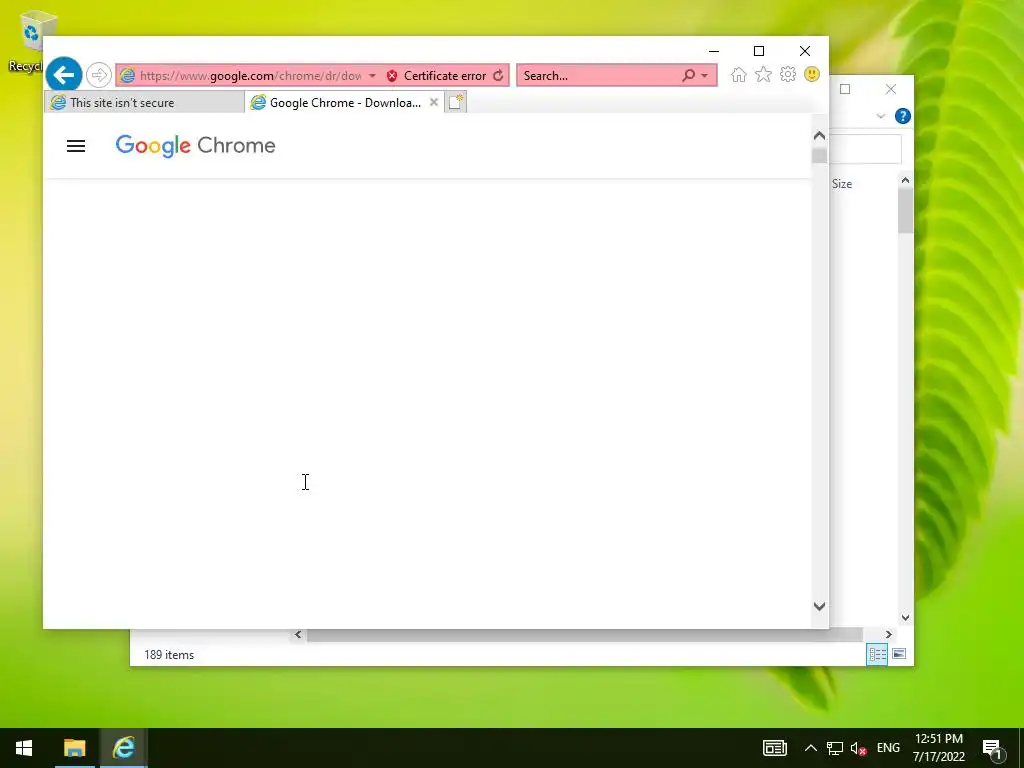Click the Google Chrome logo
1024x768 pixels.
[x=195, y=146]
